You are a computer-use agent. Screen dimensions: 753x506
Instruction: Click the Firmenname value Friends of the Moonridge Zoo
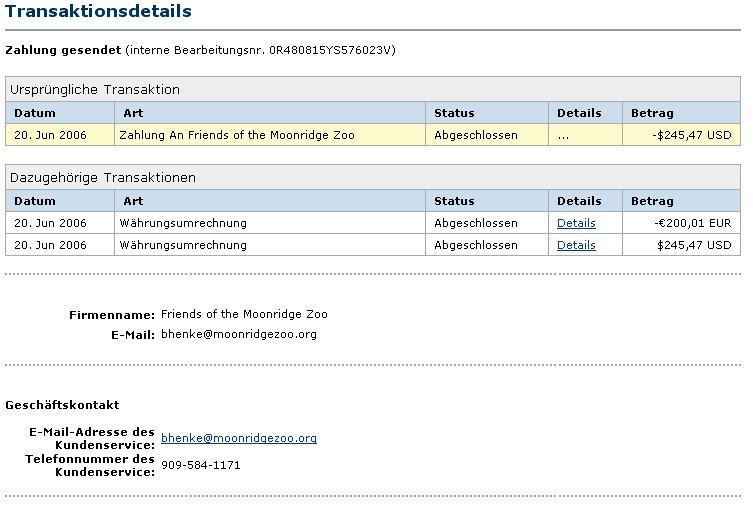click(244, 314)
